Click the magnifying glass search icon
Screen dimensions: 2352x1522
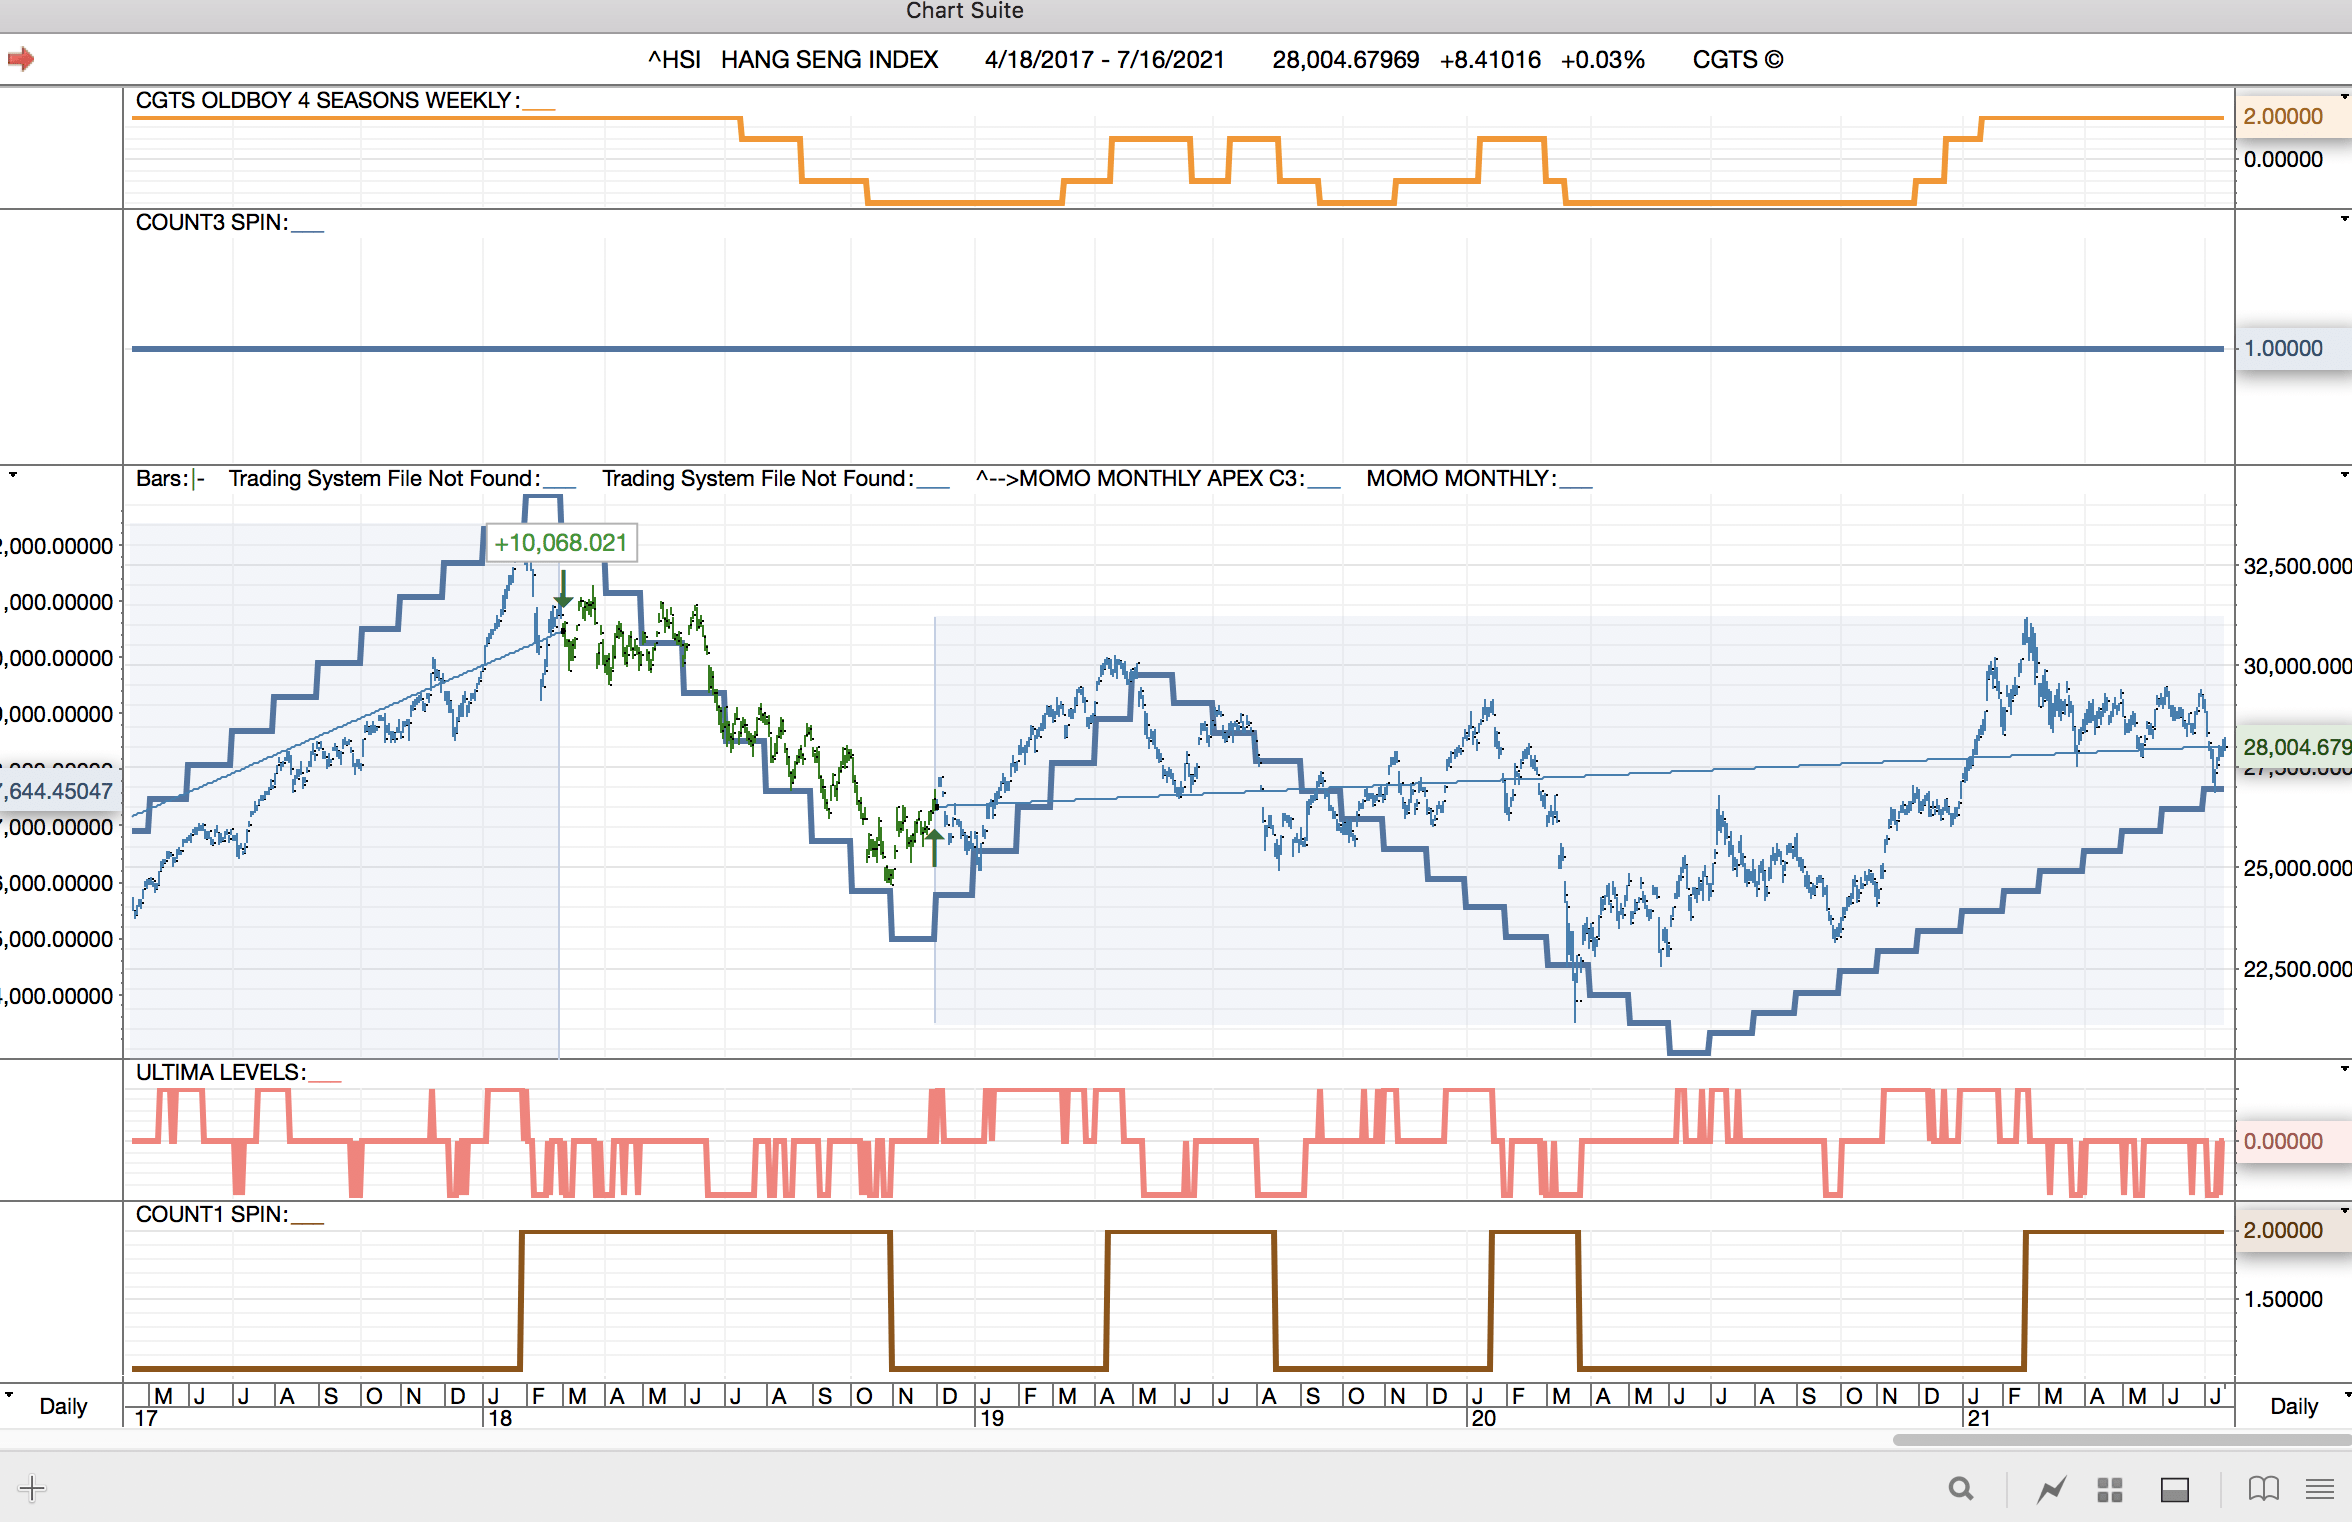(x=1960, y=1489)
